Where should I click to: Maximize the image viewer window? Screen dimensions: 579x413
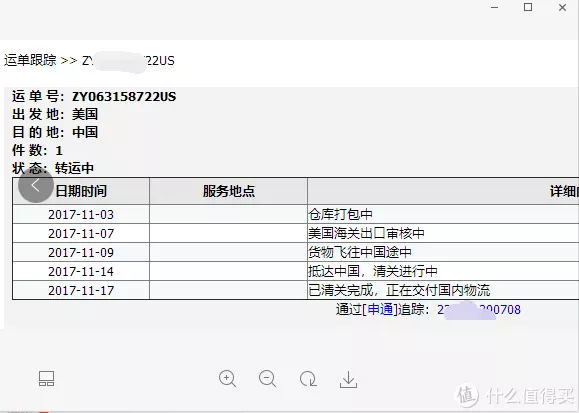(528, 7)
